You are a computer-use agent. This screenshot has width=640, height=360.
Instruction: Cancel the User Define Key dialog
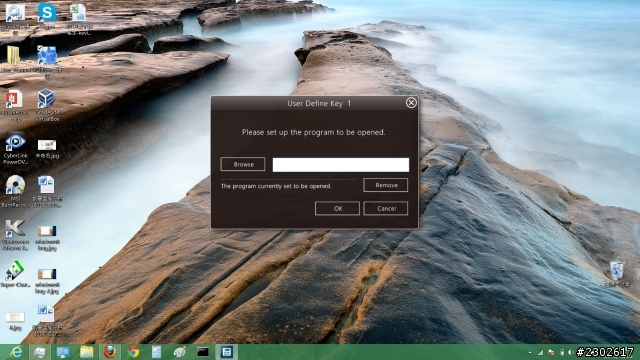coord(386,208)
